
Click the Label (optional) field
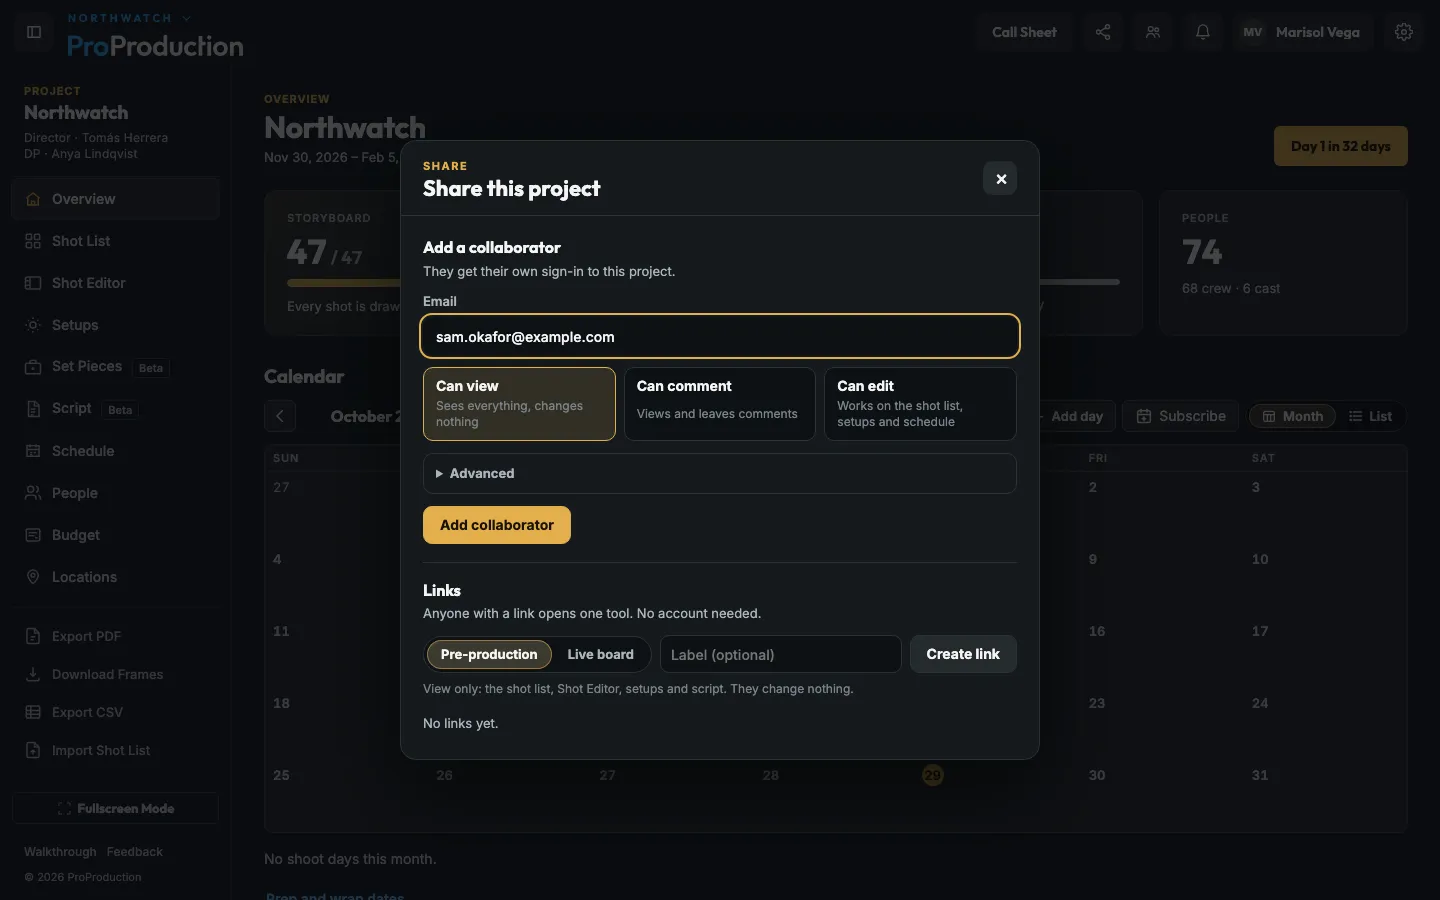coord(781,655)
